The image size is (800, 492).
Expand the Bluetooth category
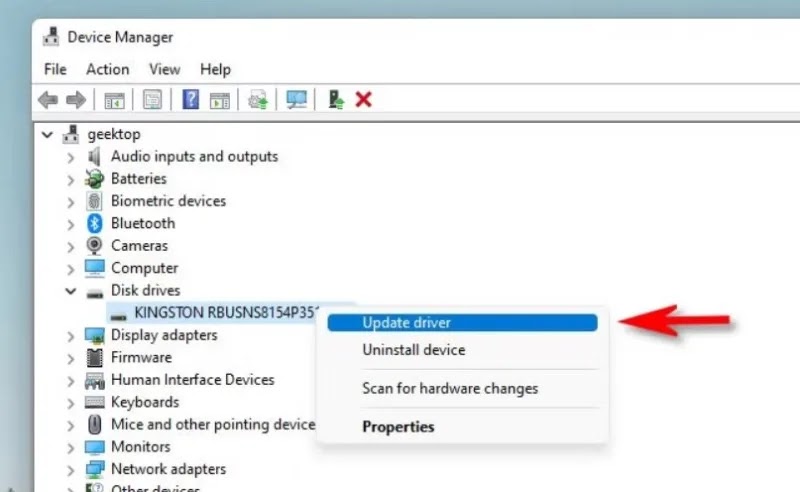point(71,224)
